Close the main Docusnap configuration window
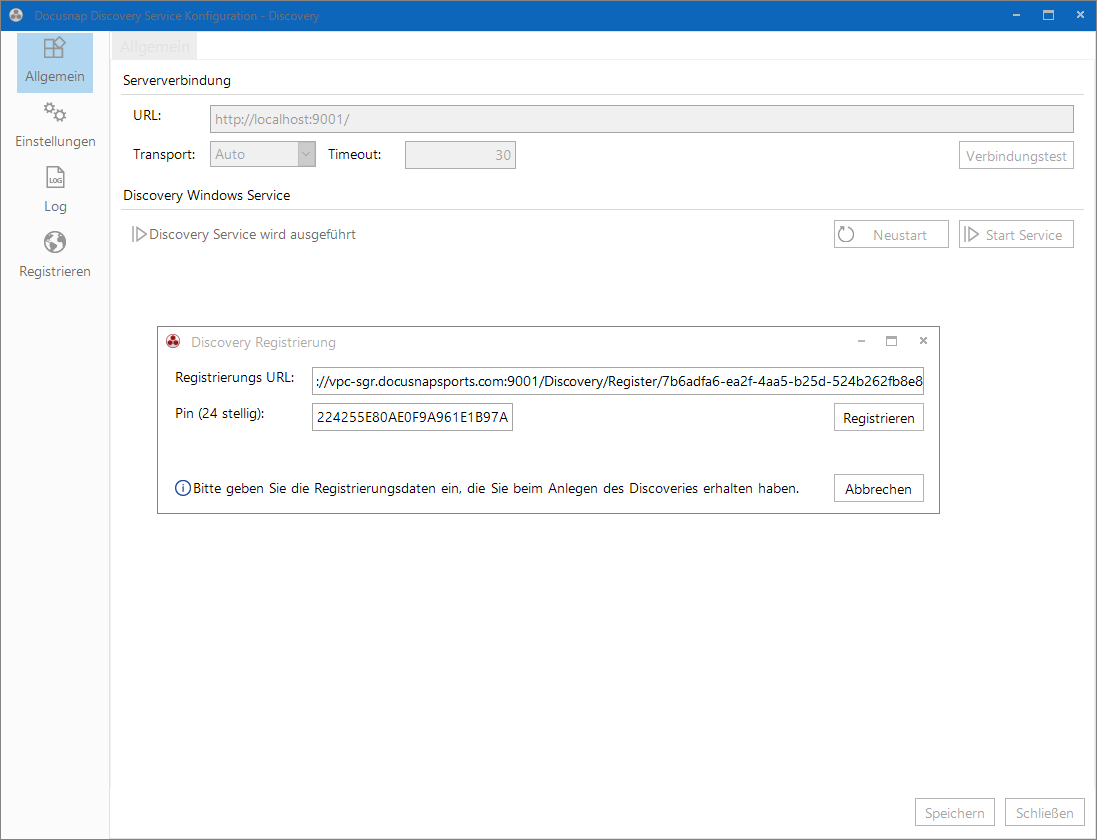 1080,15
